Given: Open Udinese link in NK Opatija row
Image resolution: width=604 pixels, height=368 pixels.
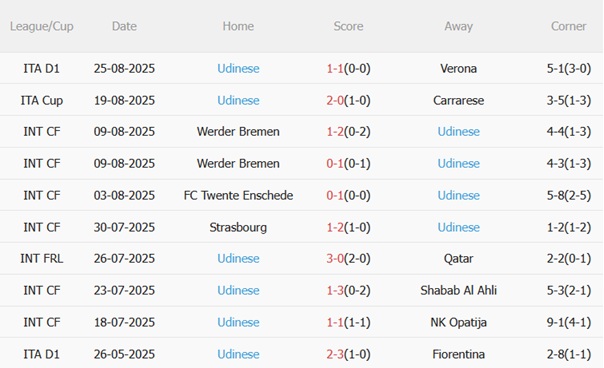Looking at the screenshot, I should 238,323.
